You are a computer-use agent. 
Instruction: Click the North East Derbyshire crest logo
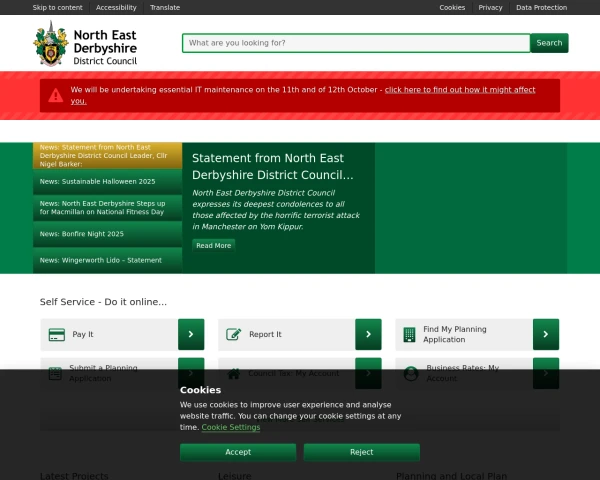pyautogui.click(x=51, y=44)
